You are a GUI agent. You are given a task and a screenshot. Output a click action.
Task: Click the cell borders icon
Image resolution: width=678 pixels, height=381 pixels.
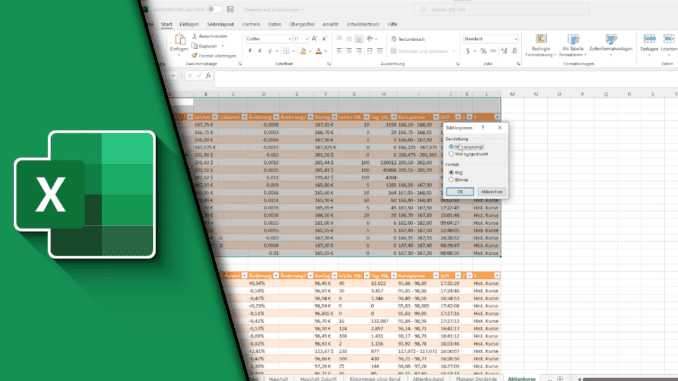[286, 51]
